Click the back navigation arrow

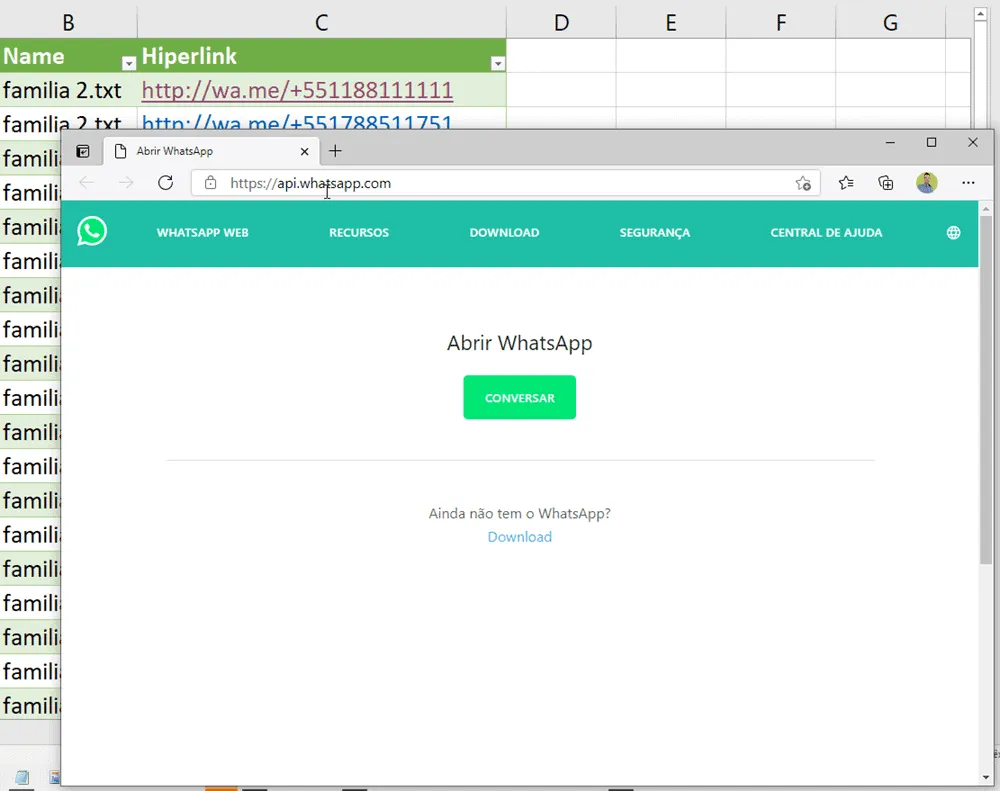(86, 183)
